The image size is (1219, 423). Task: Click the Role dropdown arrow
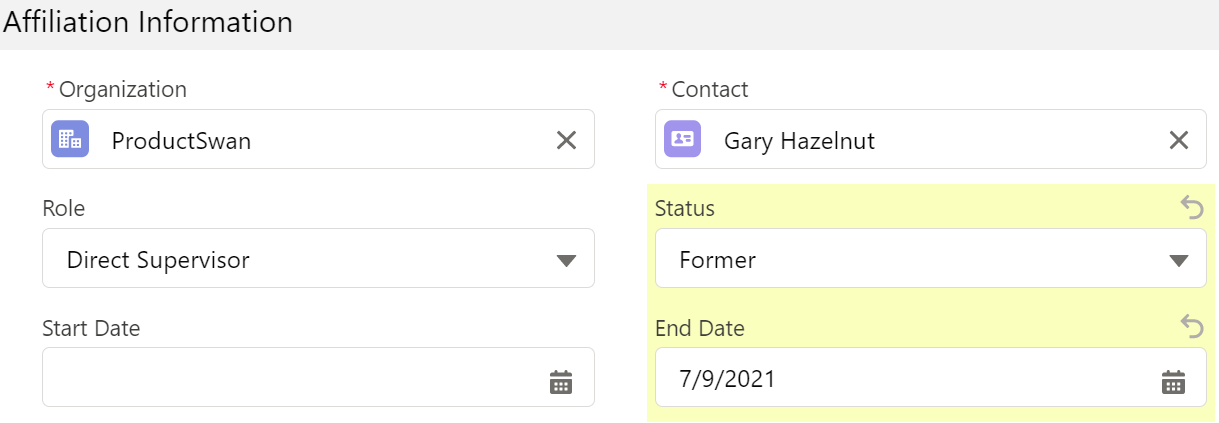[566, 261]
